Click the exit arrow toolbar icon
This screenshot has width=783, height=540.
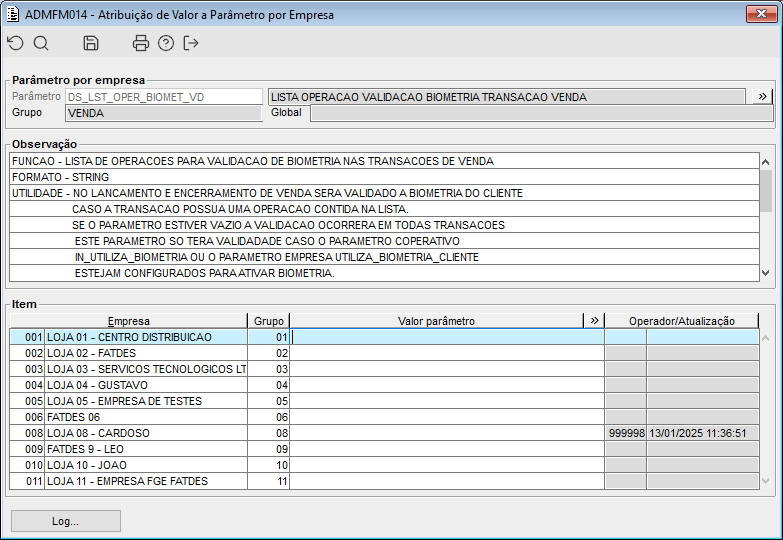tap(191, 43)
